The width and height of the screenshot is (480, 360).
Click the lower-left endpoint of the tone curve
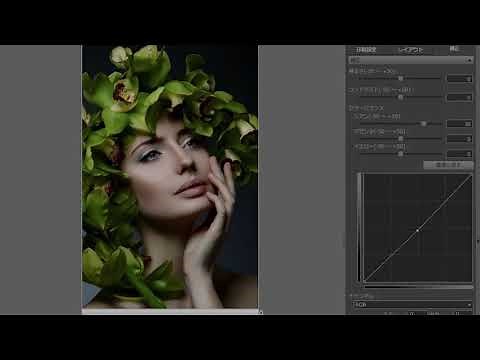[x=364, y=281]
